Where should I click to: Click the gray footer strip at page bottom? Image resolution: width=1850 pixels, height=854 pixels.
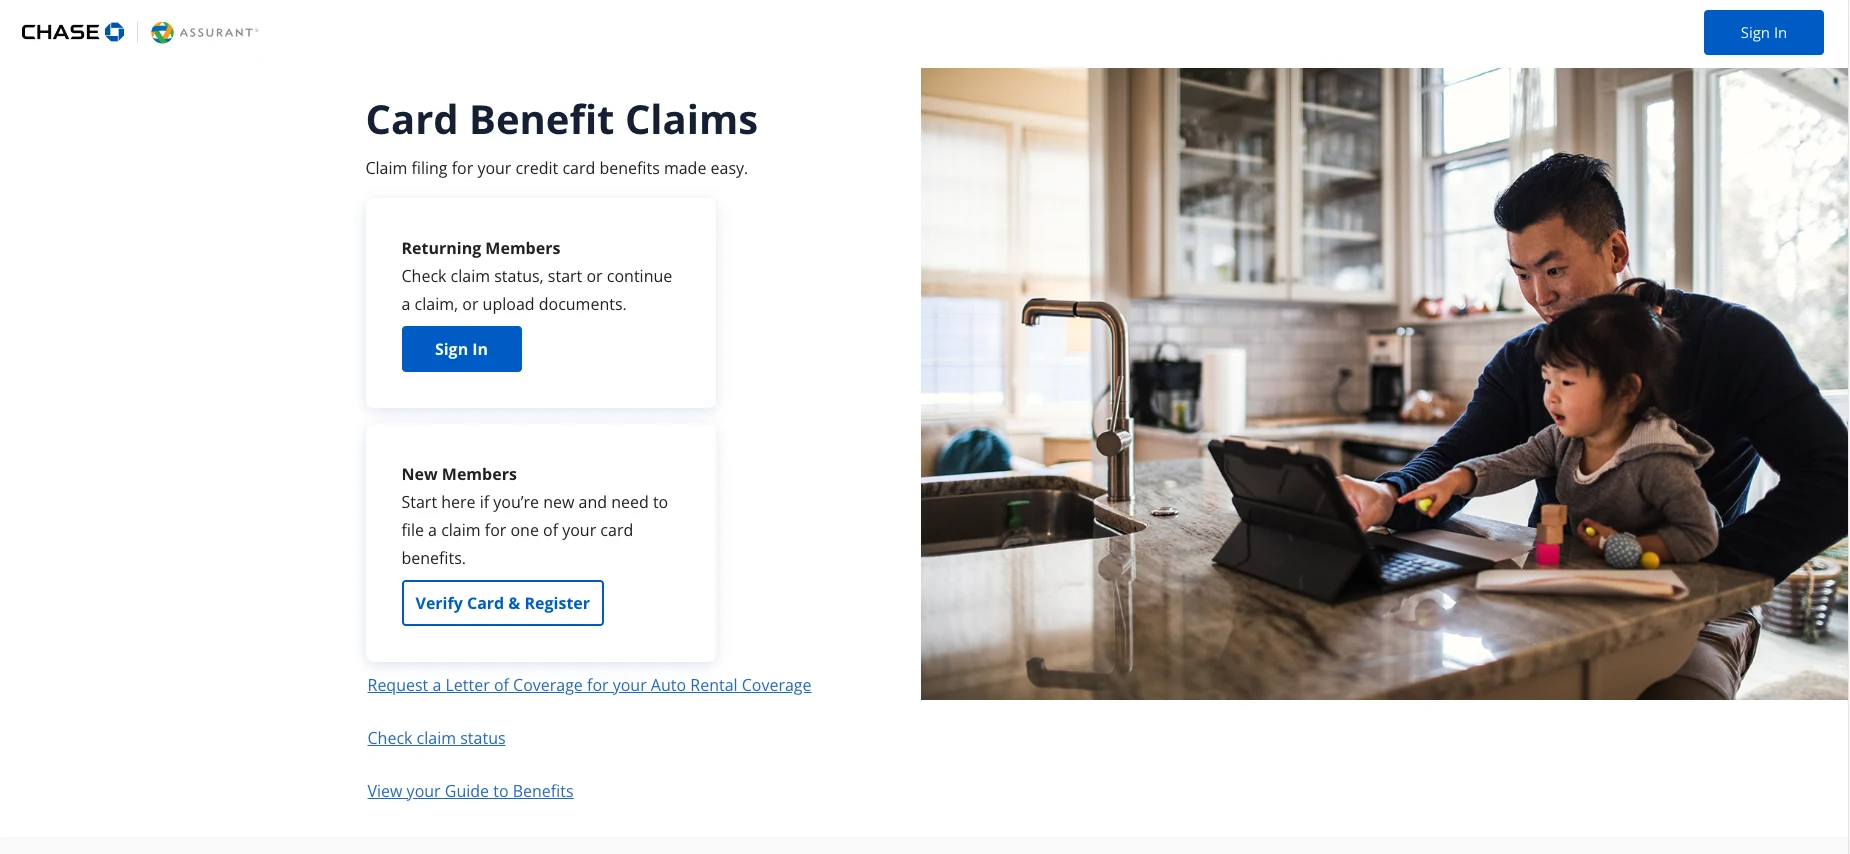[x=924, y=845]
